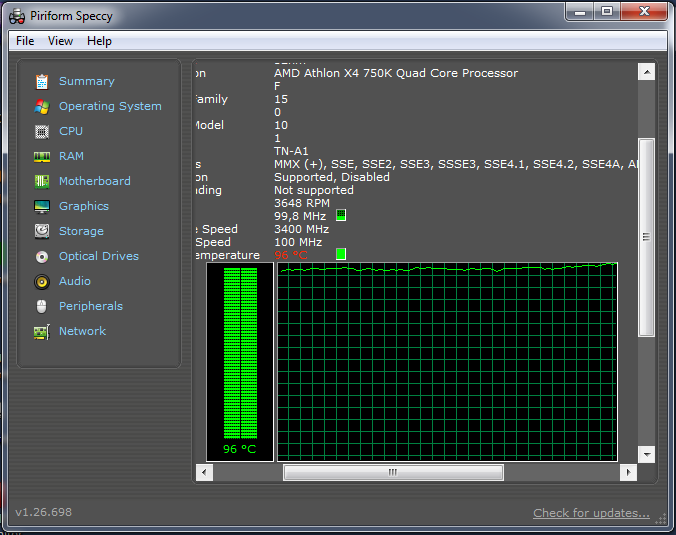
Task: Click the horizontal scrollbar right arrow
Action: tap(628, 472)
